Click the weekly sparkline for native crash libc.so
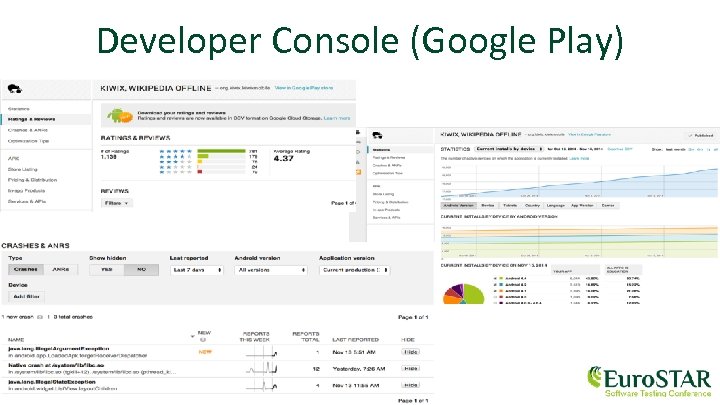 261,369
